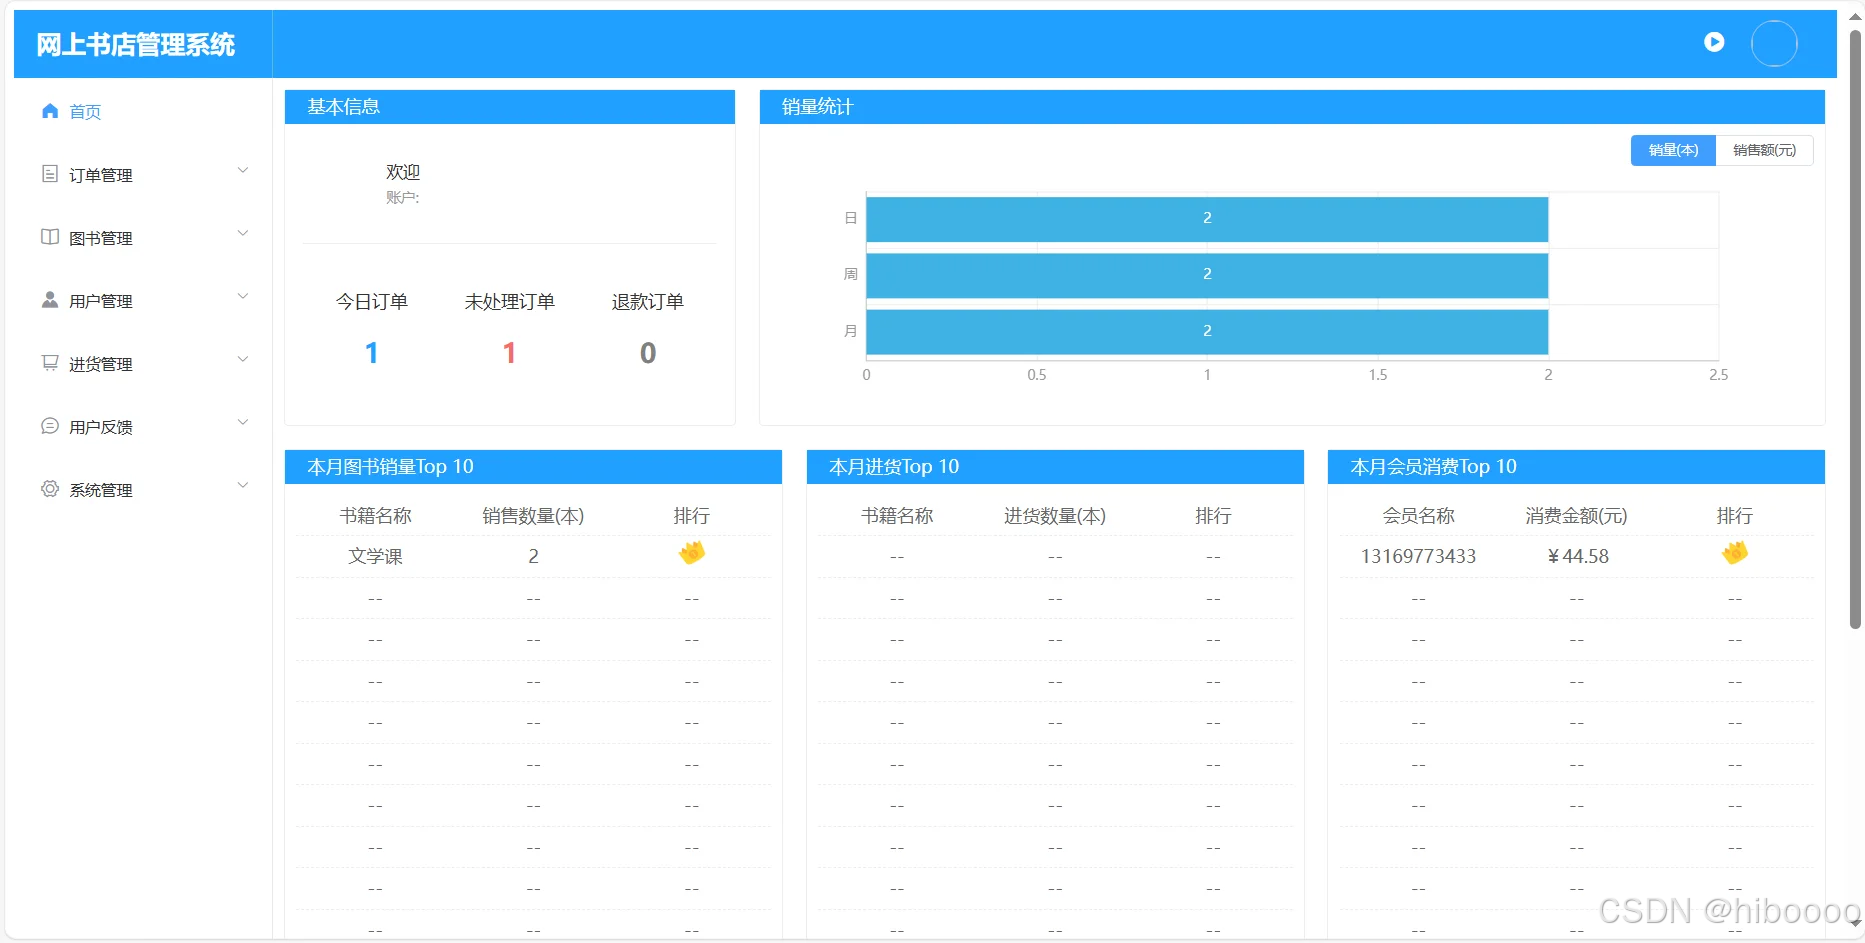The image size is (1865, 943).
Task: Select 首页 in the sidebar menu
Action: [85, 111]
